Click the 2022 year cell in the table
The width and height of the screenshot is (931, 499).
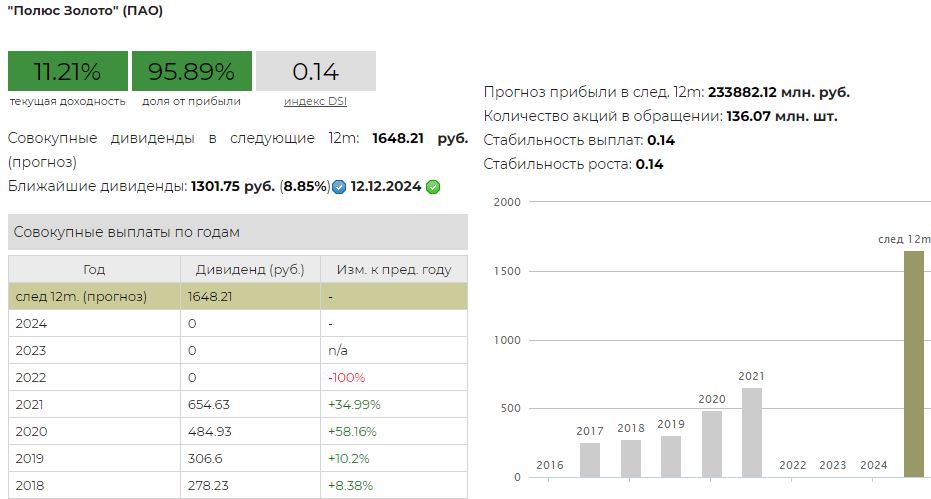[x=94, y=378]
